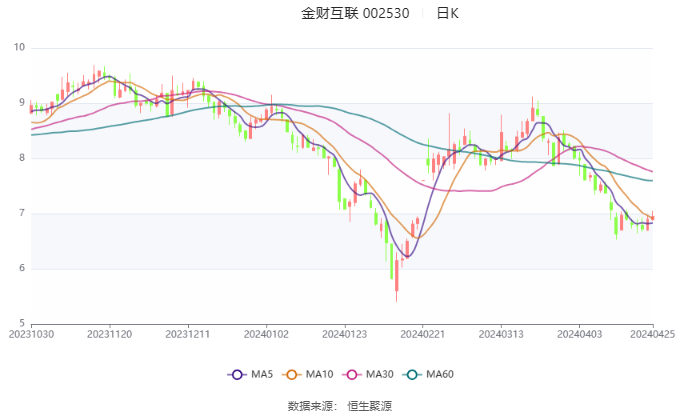Viewport: 680px width, 413px height.
Task: Hide the MA5 line via its label
Action: point(262,374)
